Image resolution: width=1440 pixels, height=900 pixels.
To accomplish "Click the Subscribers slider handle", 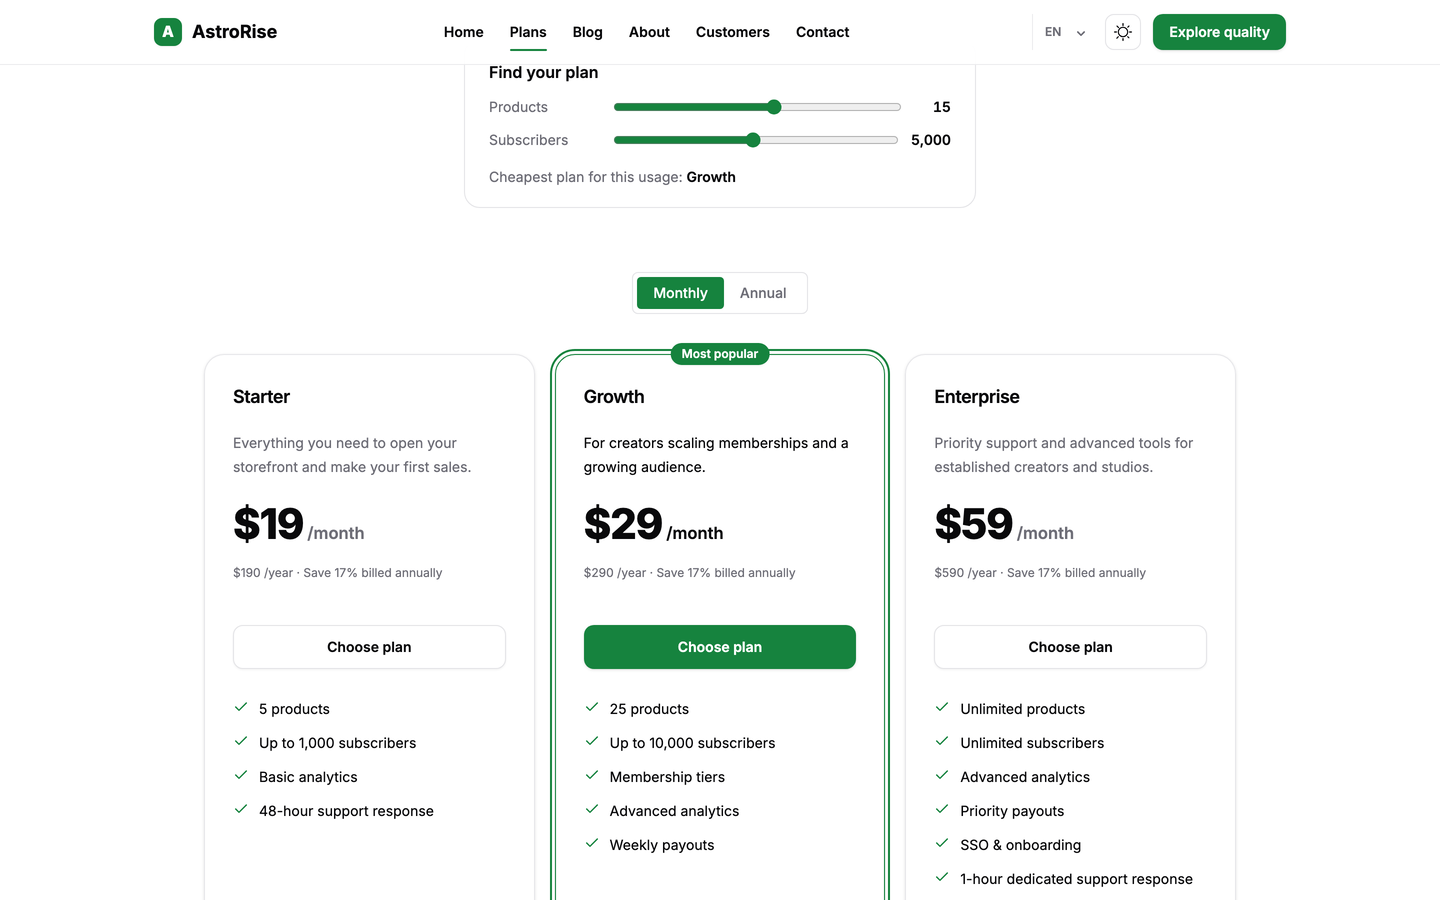I will pyautogui.click(x=753, y=140).
